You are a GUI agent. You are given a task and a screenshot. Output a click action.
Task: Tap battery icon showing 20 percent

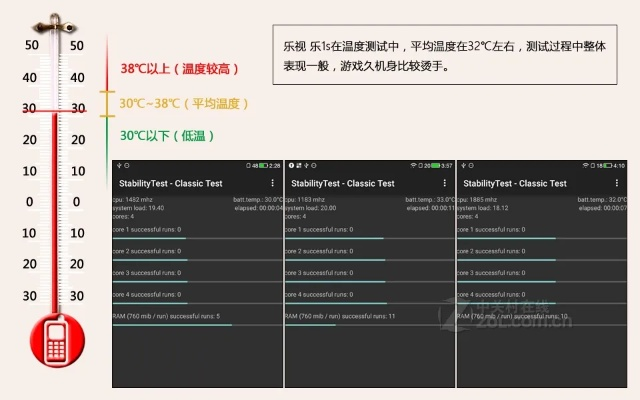tap(436, 165)
